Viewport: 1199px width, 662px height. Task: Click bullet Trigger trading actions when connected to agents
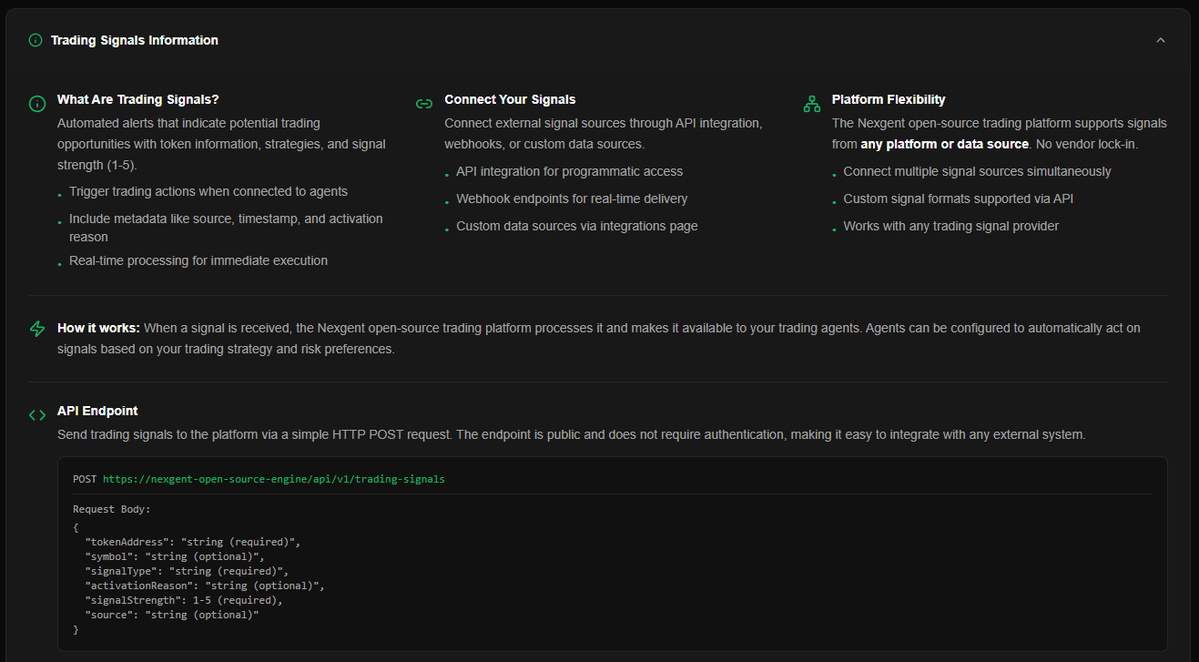pos(208,192)
